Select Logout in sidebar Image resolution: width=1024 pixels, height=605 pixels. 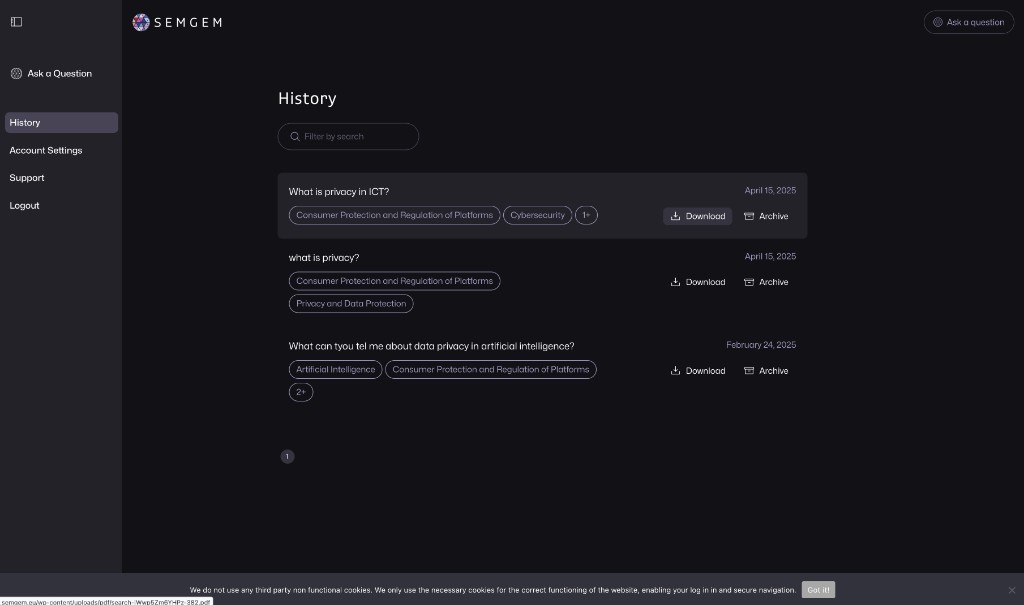[24, 205]
